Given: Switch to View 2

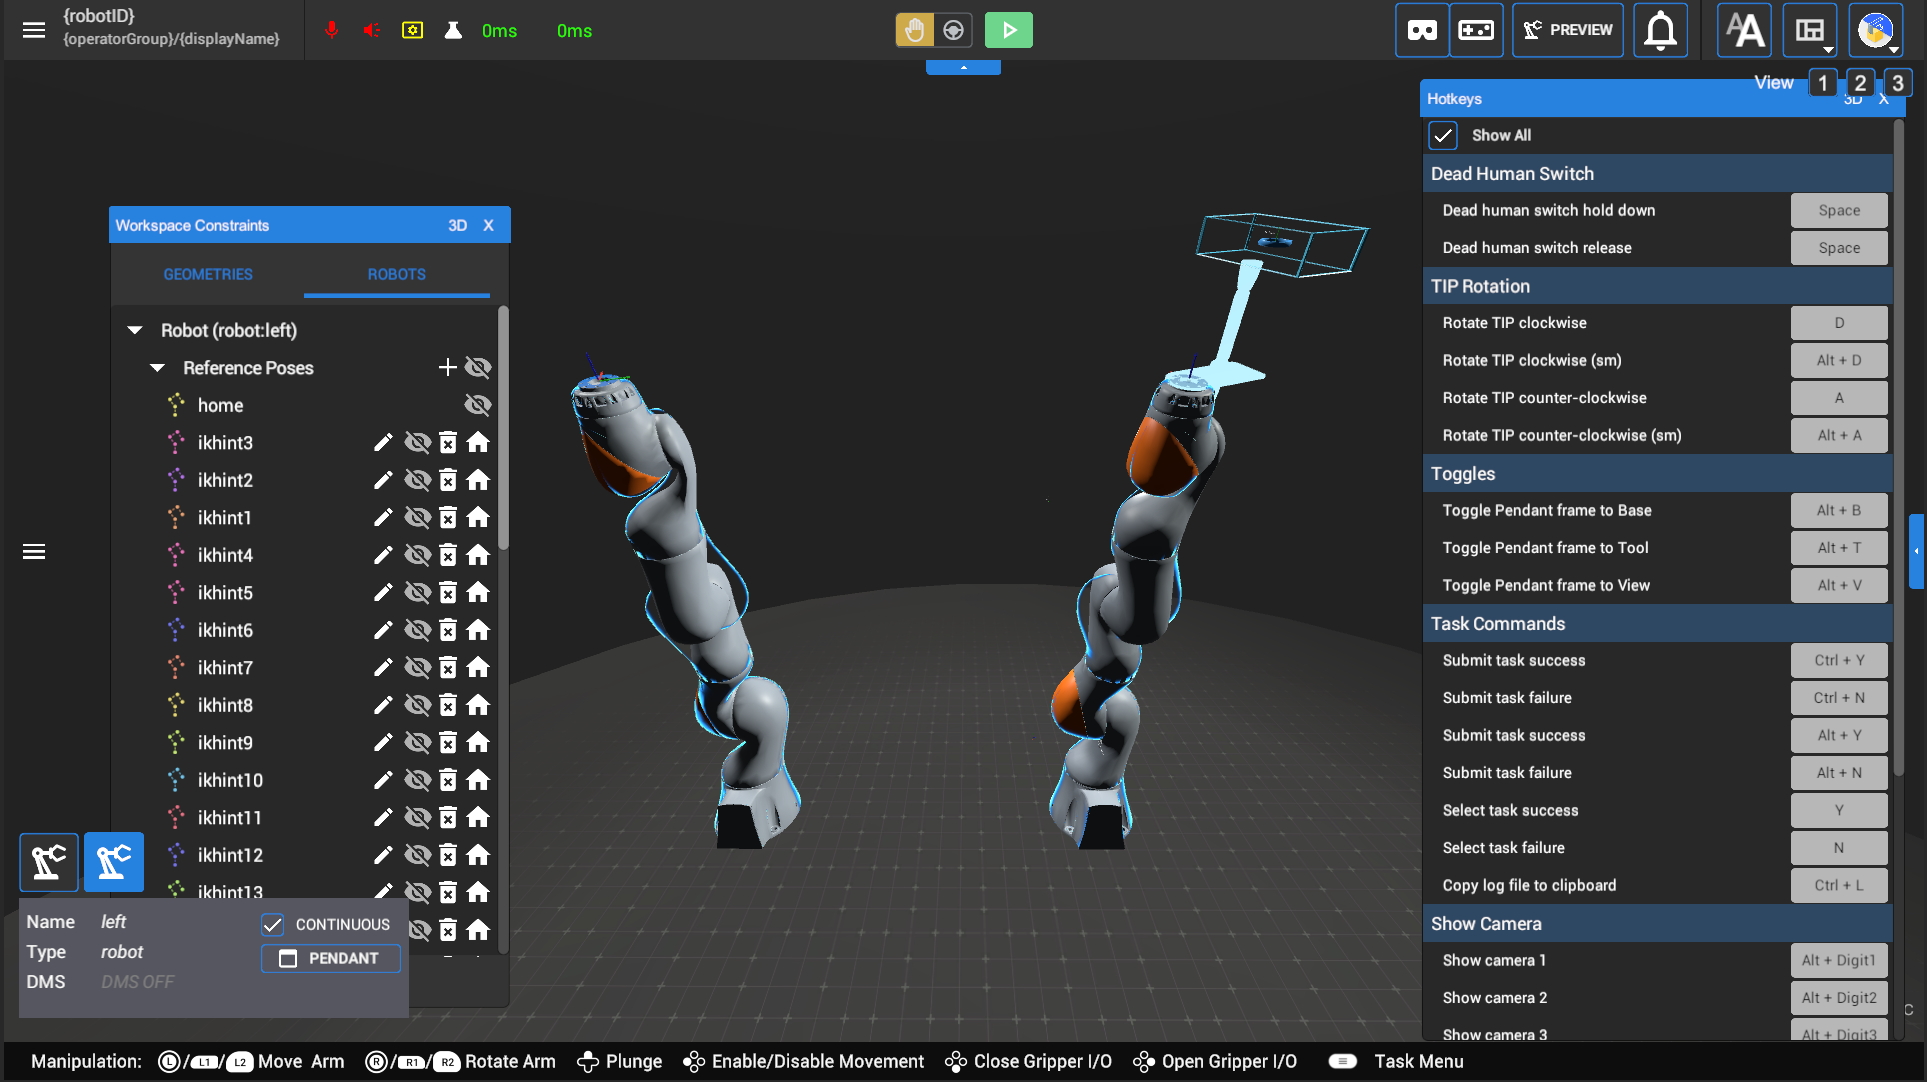Looking at the screenshot, I should coord(1860,83).
